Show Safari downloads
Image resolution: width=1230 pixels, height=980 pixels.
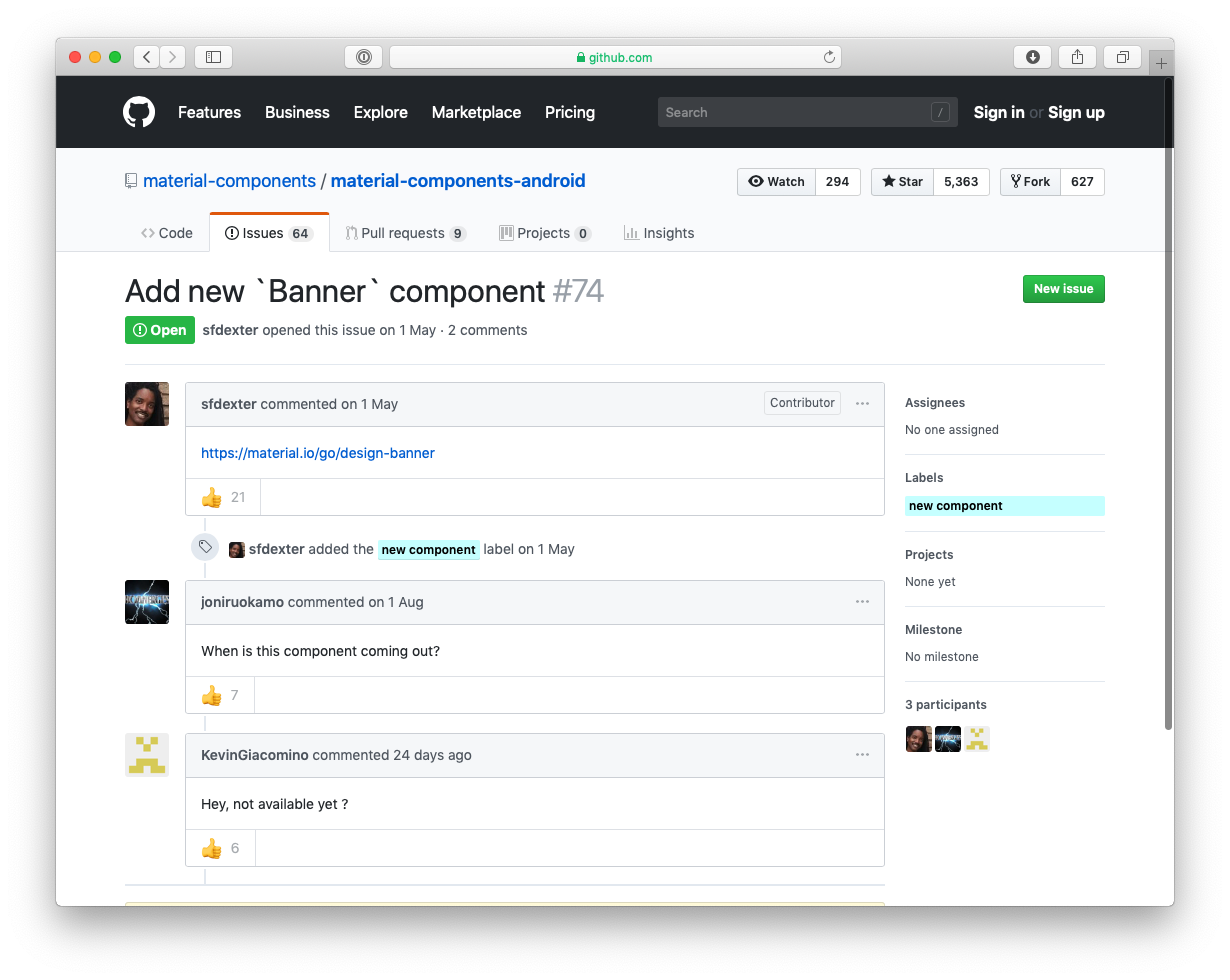(x=1033, y=57)
